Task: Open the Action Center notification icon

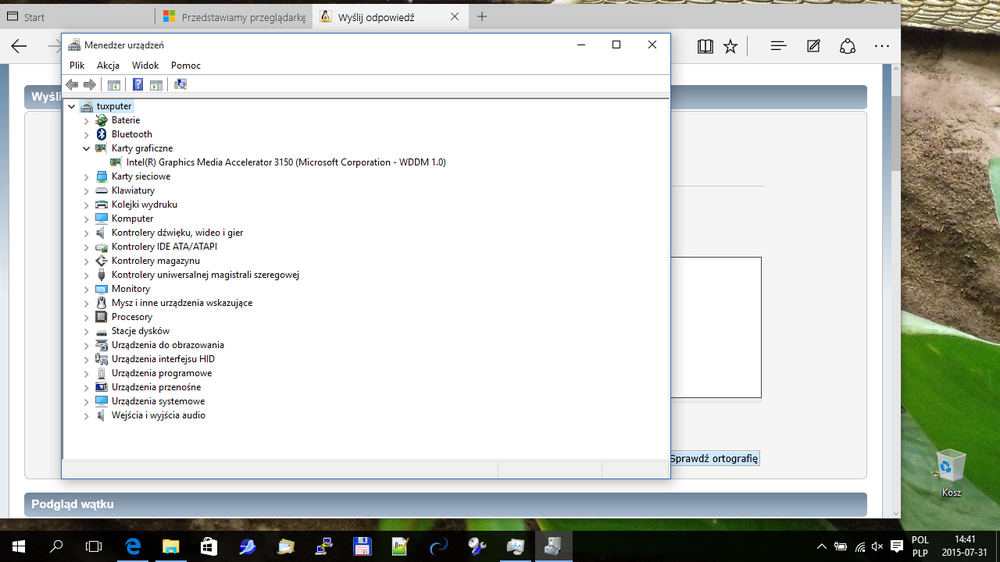Action: click(897, 546)
